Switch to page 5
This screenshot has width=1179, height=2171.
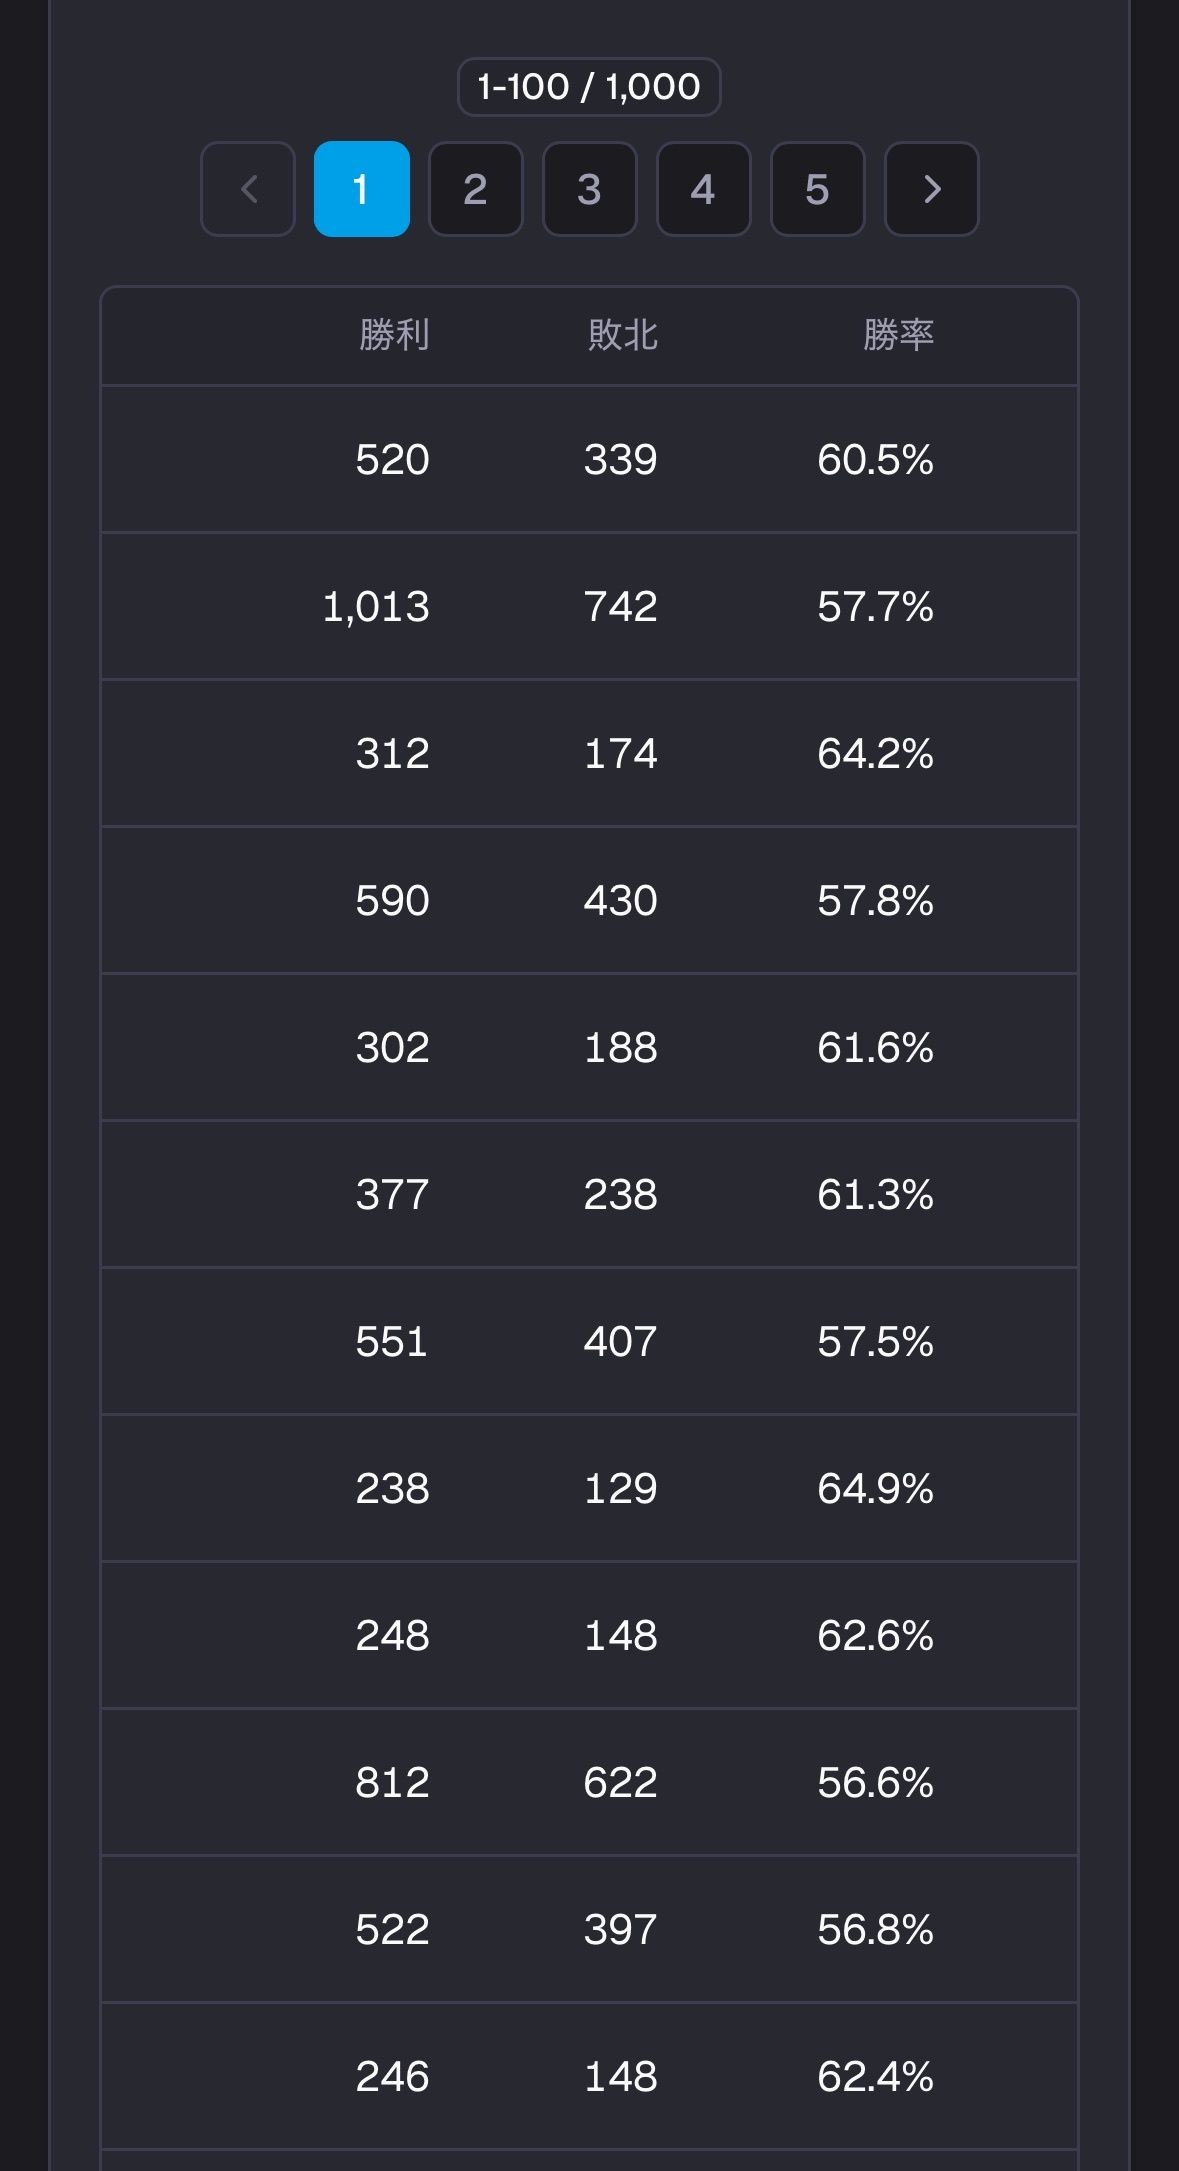[x=817, y=189]
